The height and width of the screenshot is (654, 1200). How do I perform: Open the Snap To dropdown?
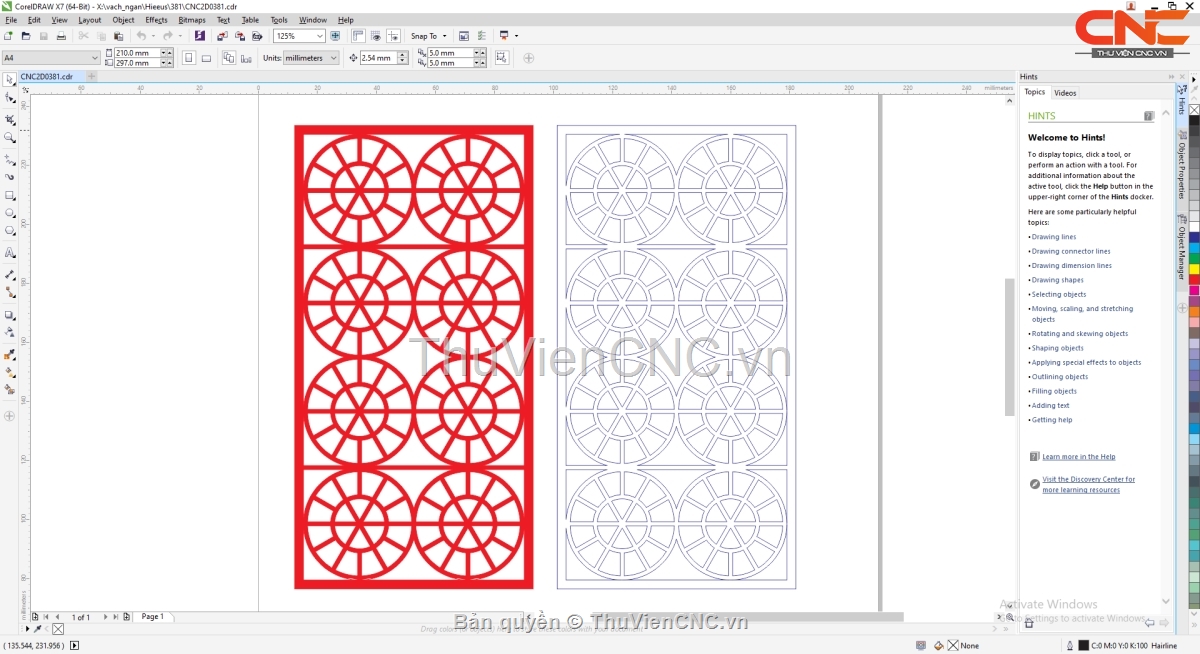click(428, 36)
